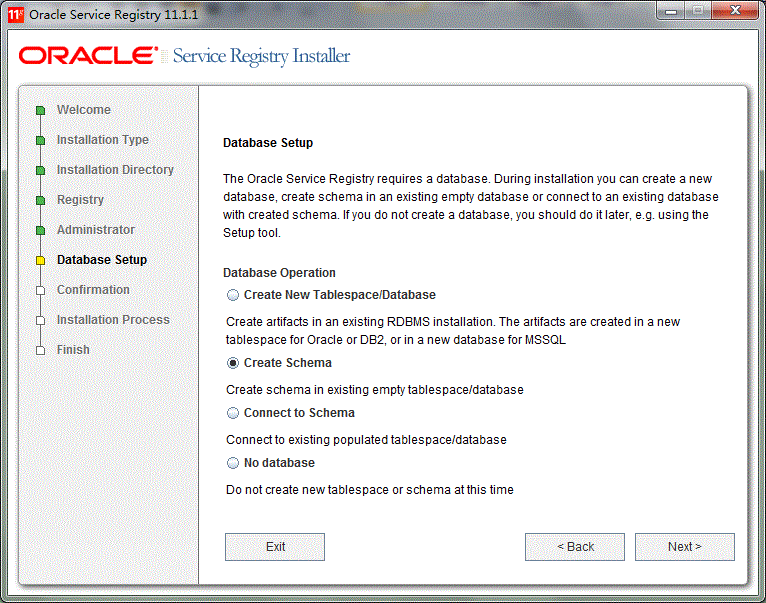The height and width of the screenshot is (603, 766).
Task: Click the green marker beside Installation Type
Action: coord(41,141)
